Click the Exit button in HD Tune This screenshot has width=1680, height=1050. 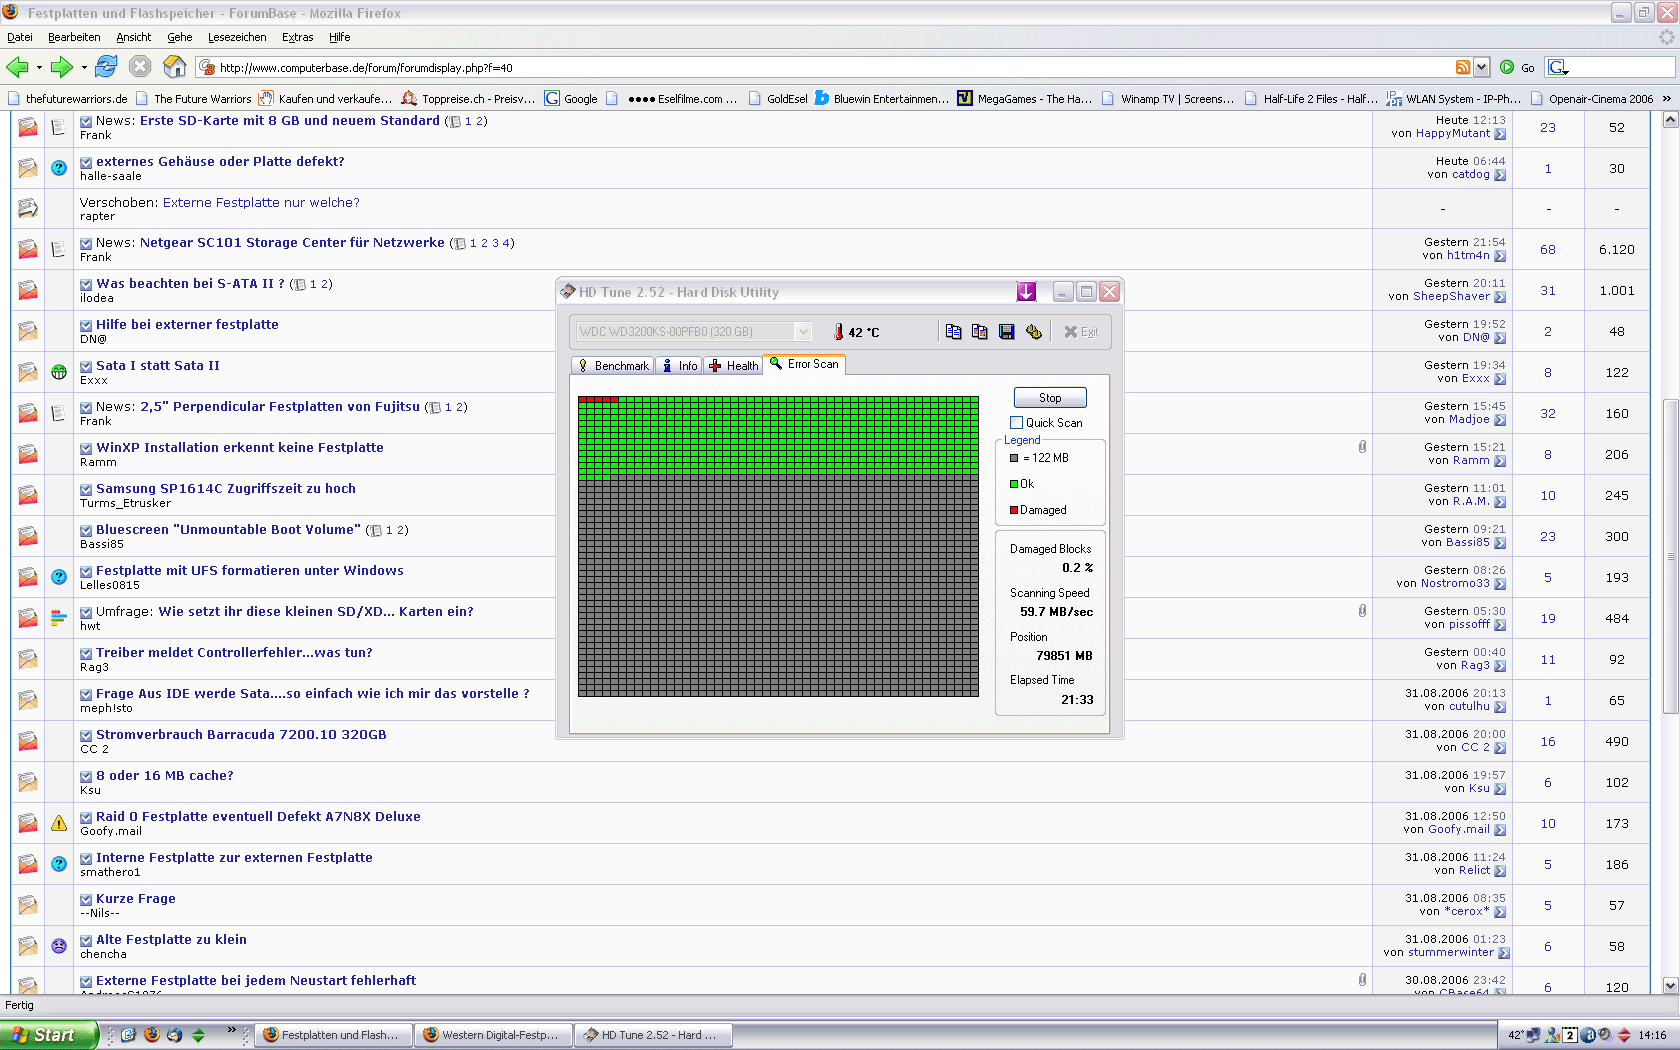[1081, 332]
